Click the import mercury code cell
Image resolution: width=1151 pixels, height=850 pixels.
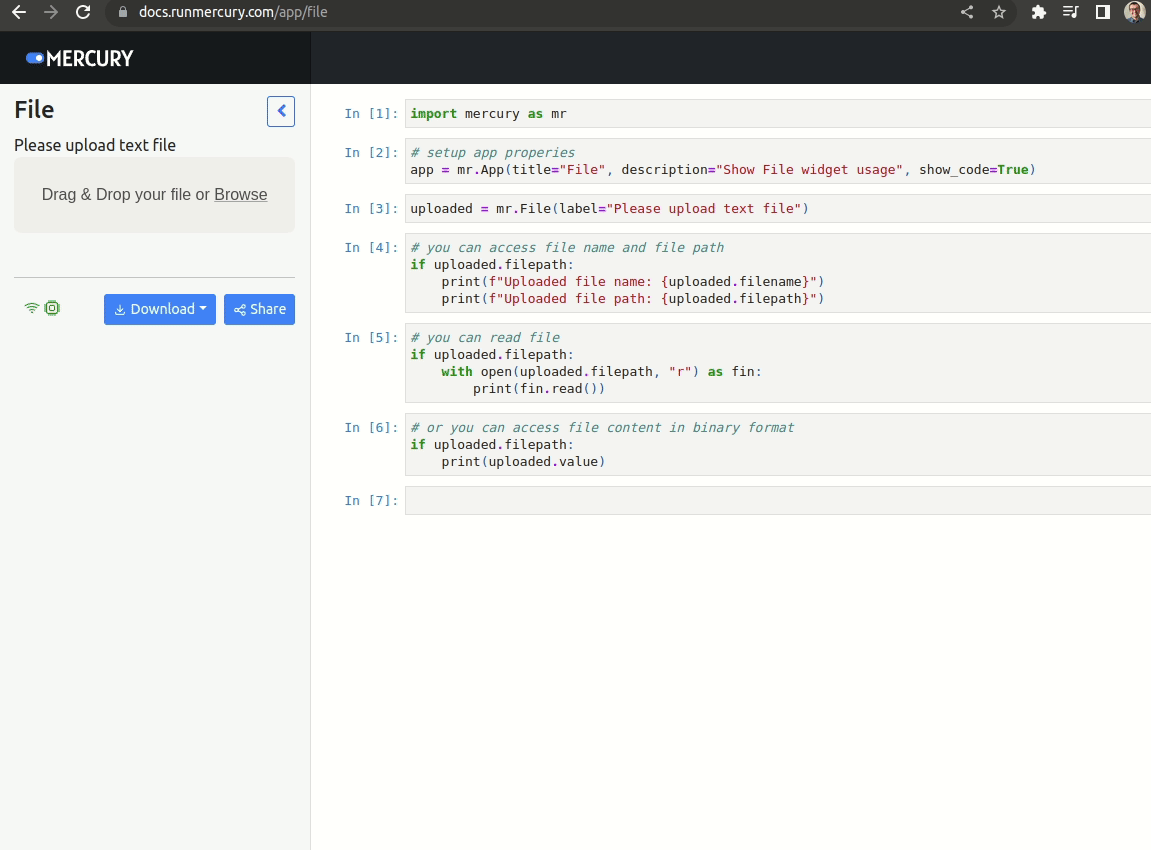(777, 114)
